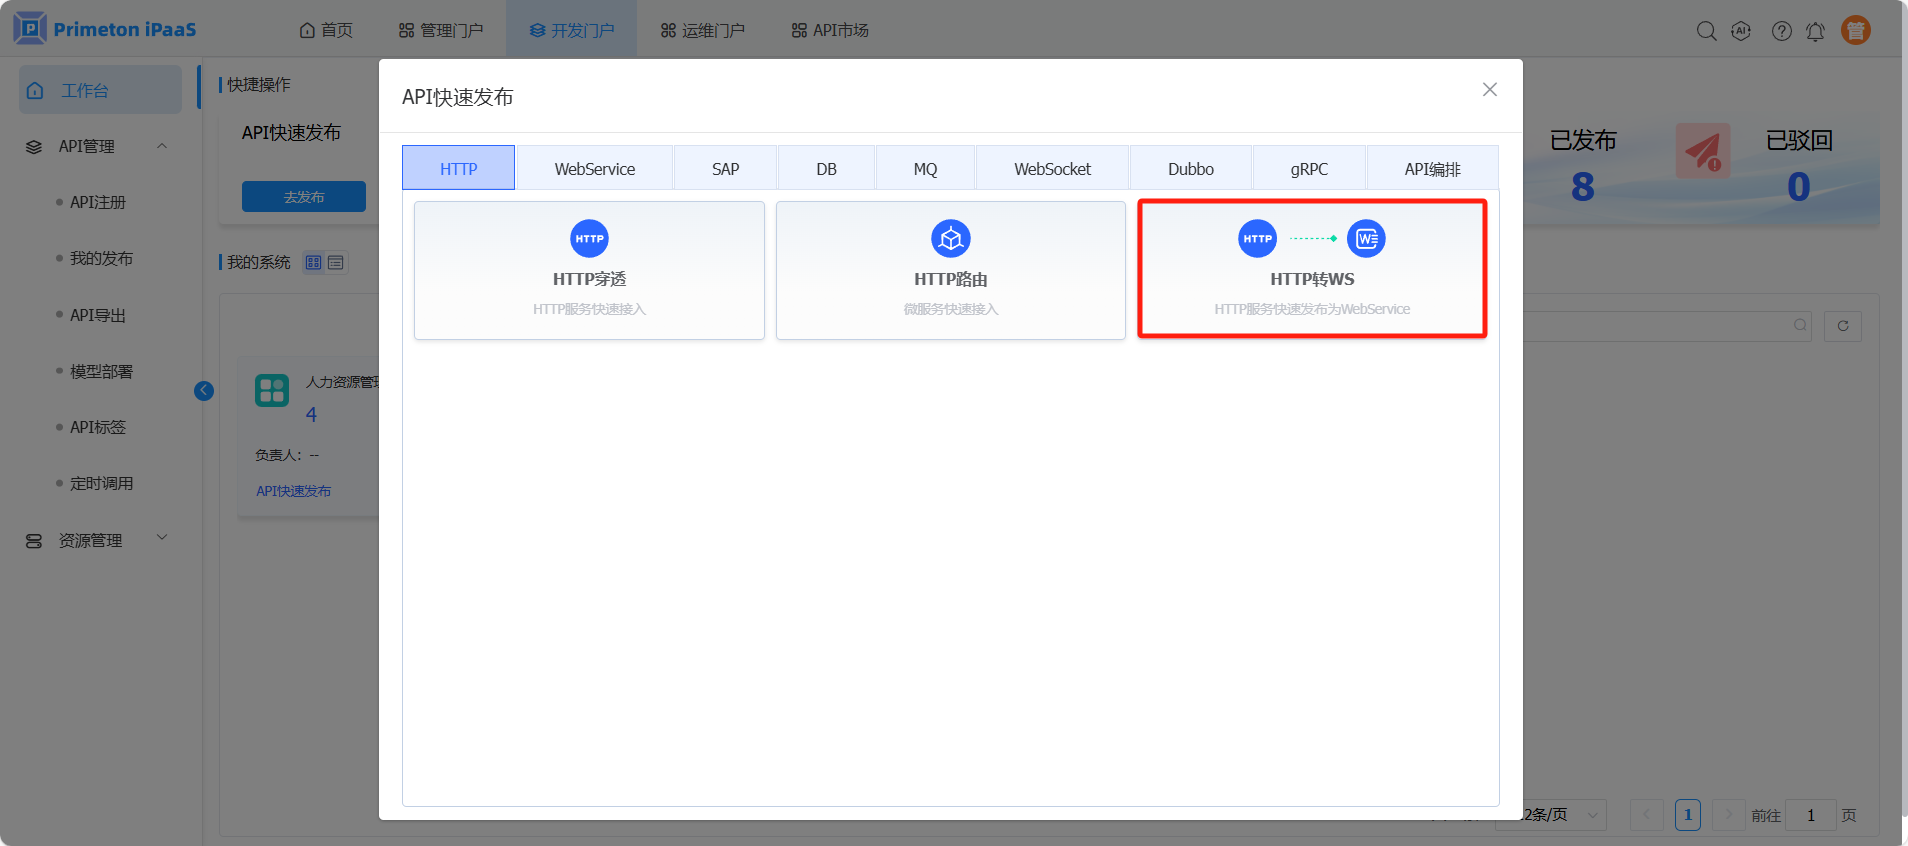Screen dimensions: 1908x846
Task: Click the page number jump input field
Action: pos(1810,815)
